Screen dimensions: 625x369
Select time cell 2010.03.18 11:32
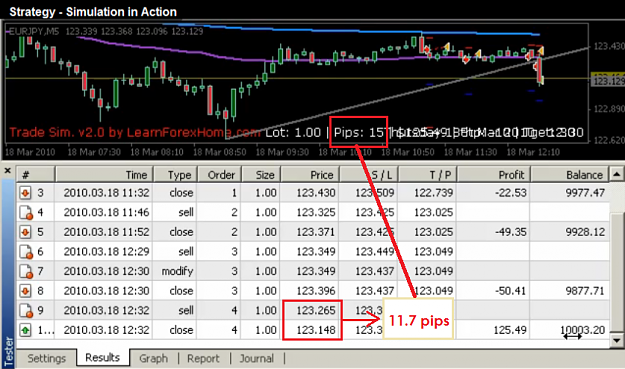coord(106,193)
